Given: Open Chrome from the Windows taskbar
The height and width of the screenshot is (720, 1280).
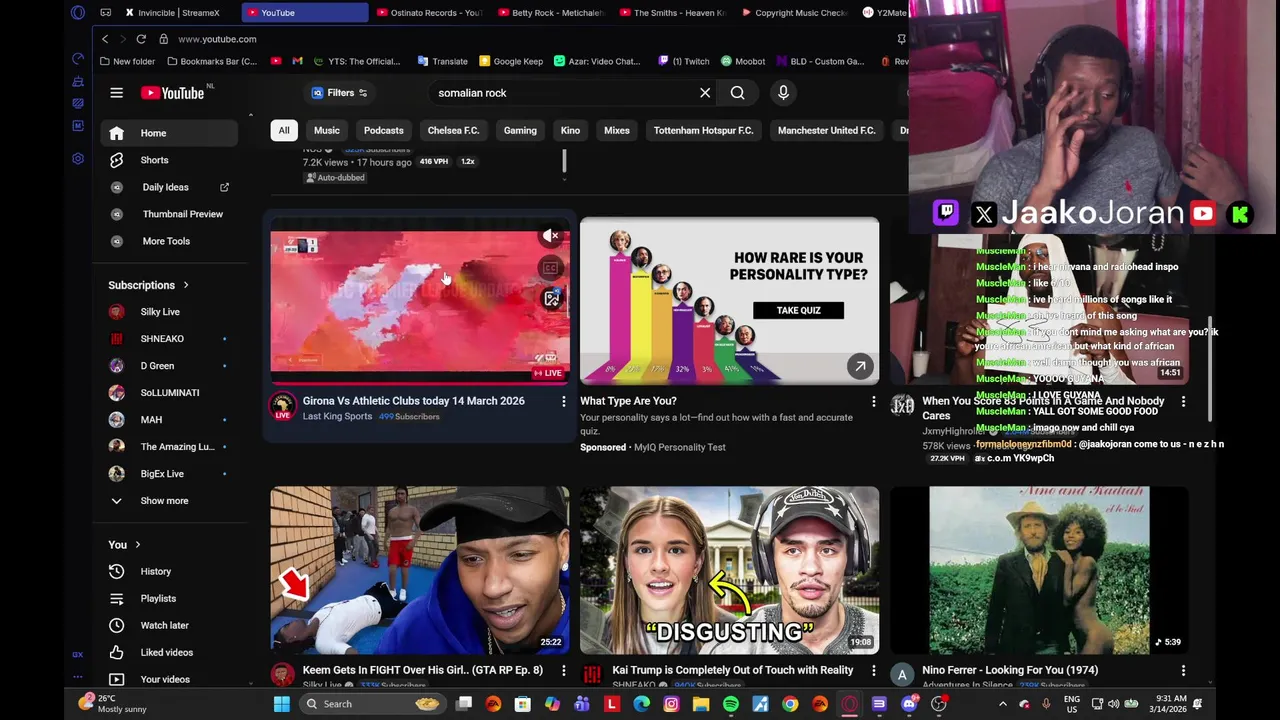Looking at the screenshot, I should pos(790,704).
